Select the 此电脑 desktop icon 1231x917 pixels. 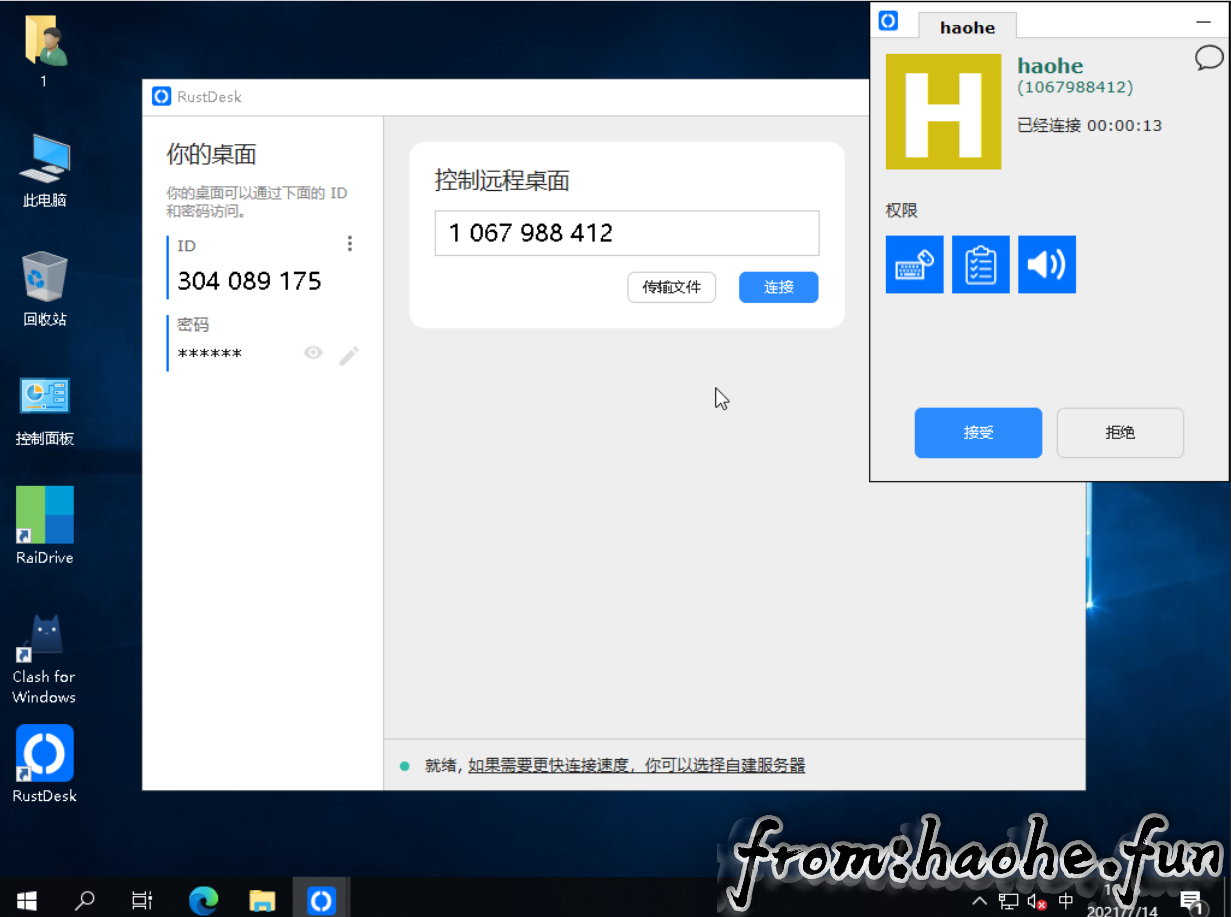point(45,171)
